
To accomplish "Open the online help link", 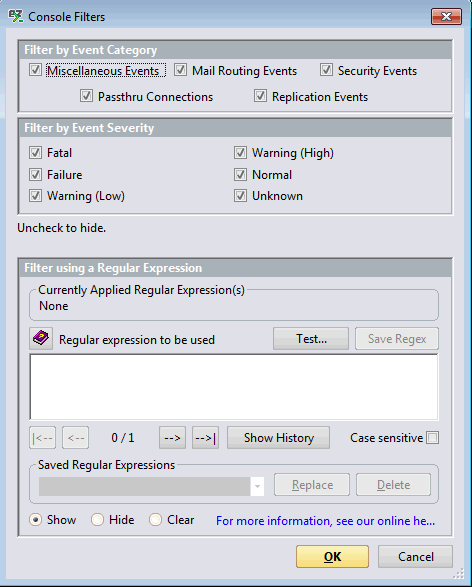I will (325, 521).
